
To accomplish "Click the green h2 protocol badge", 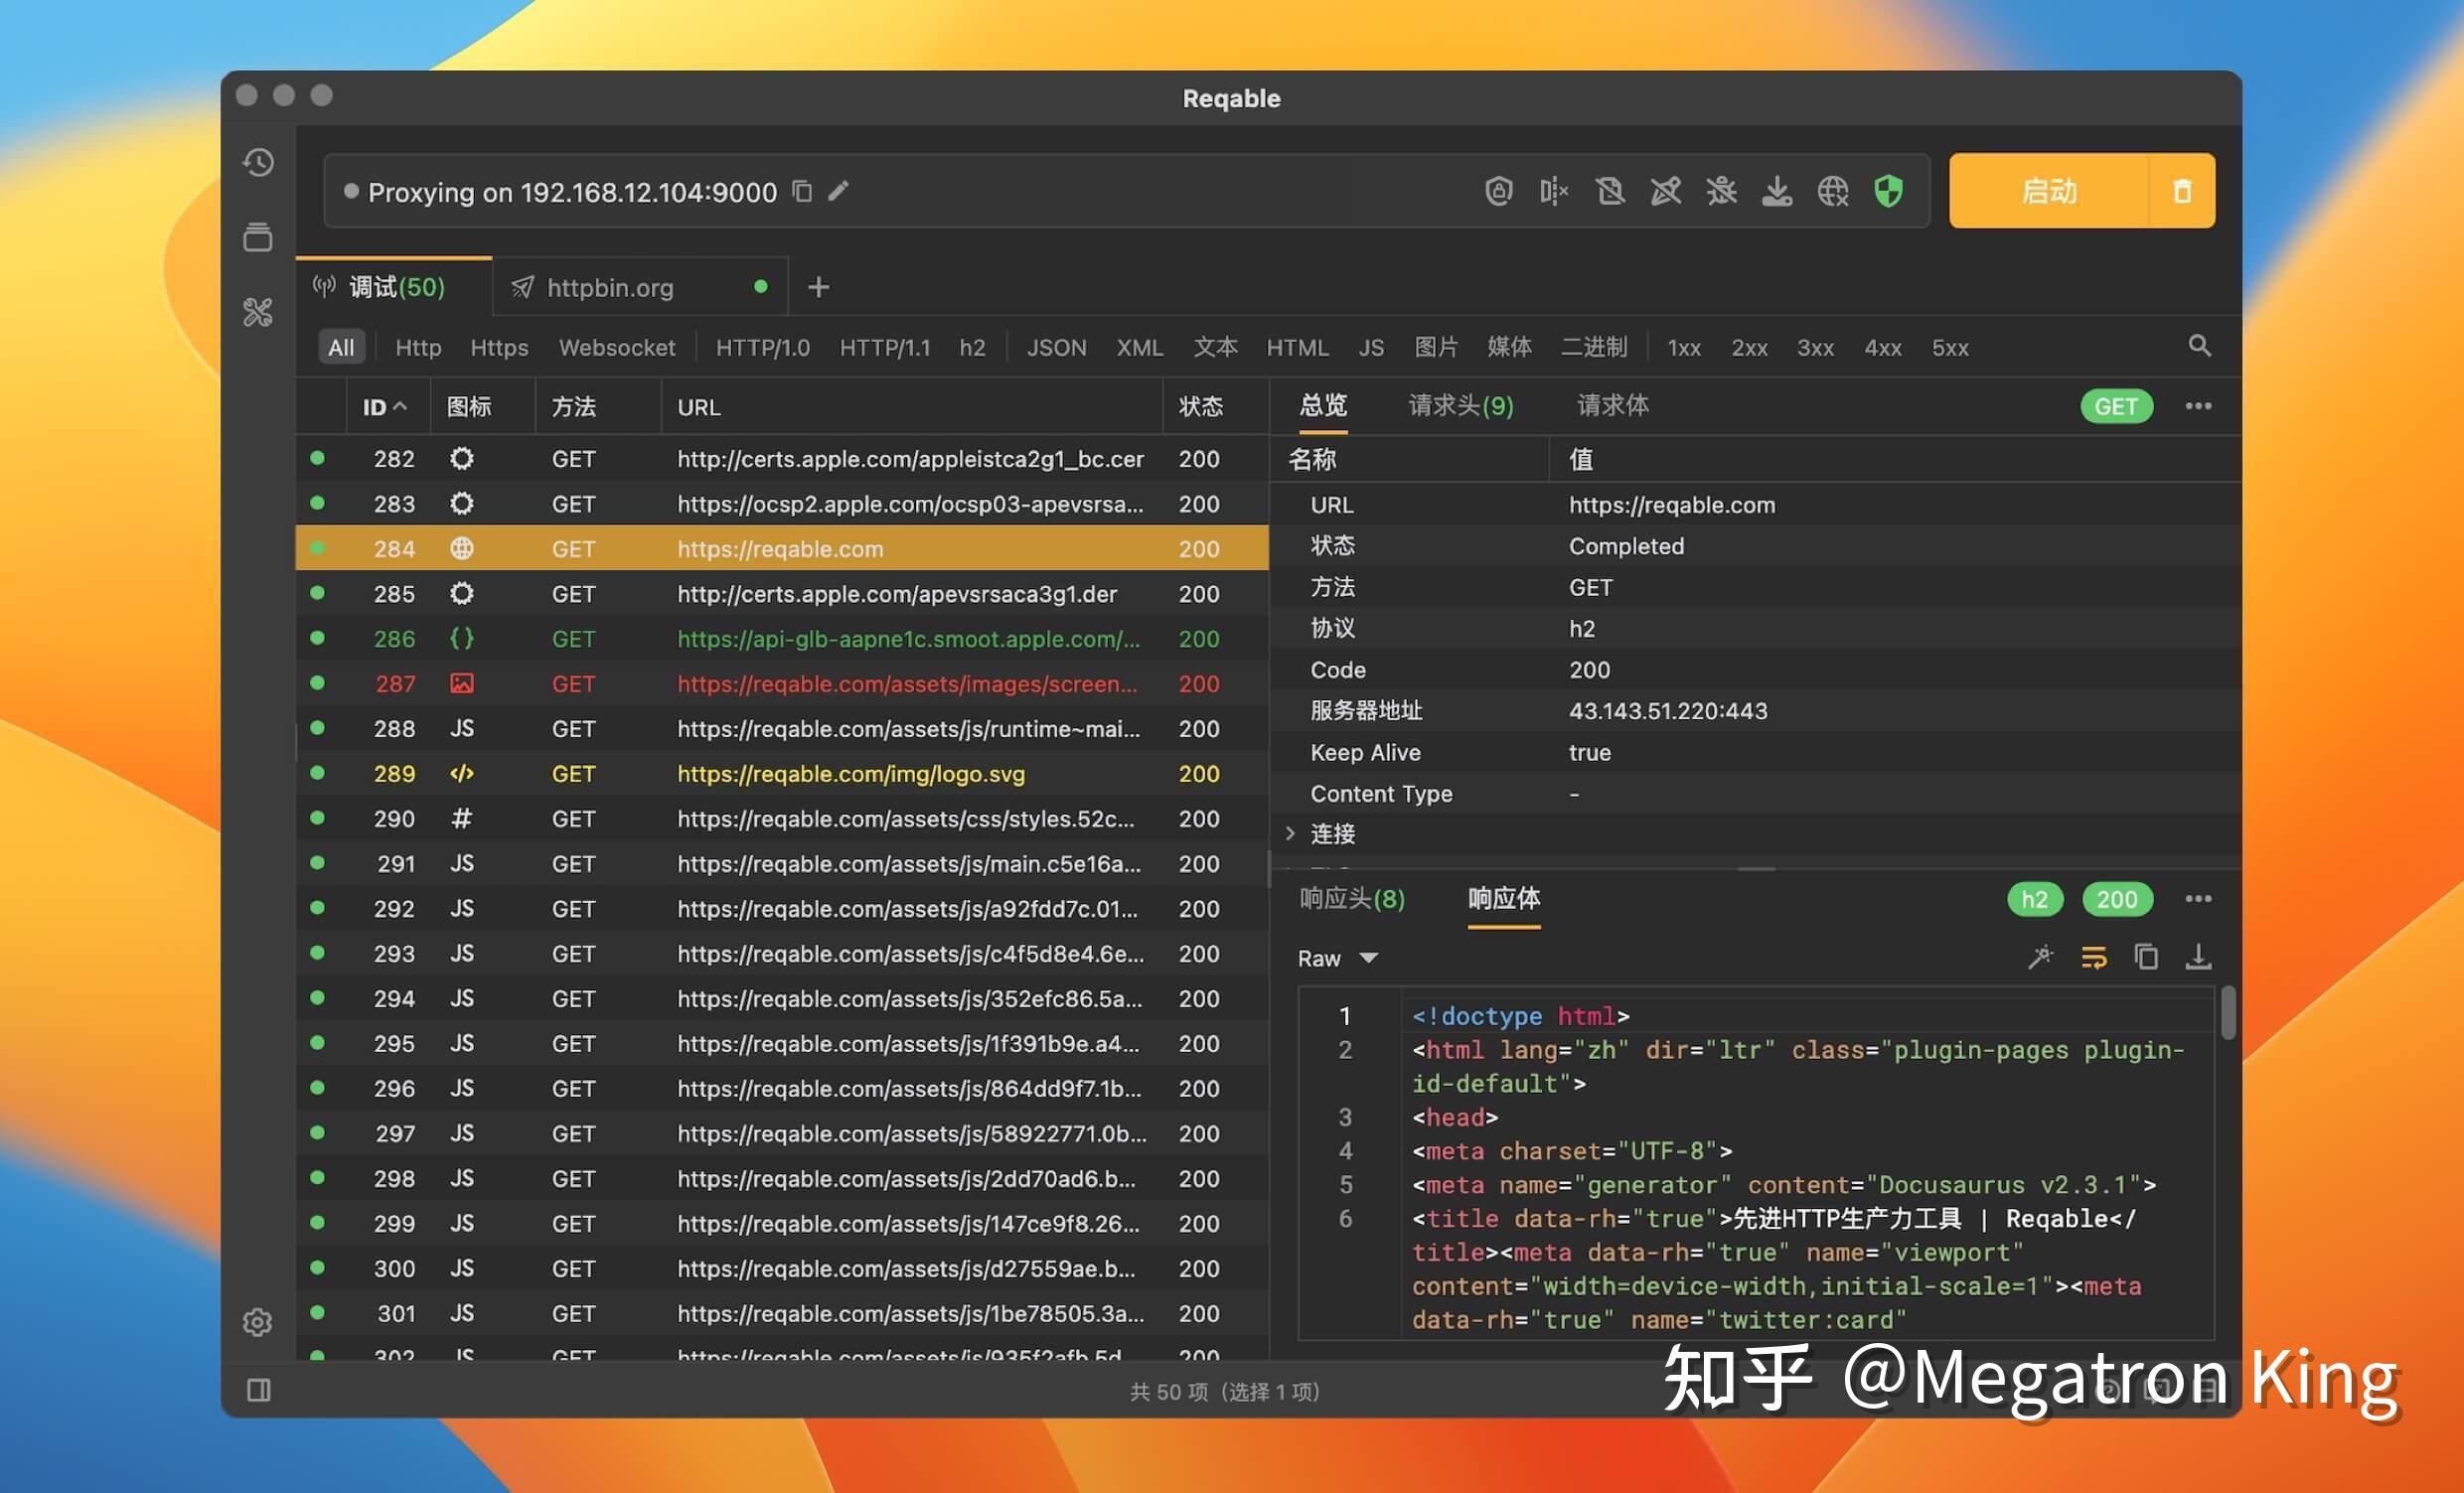I will point(2035,899).
